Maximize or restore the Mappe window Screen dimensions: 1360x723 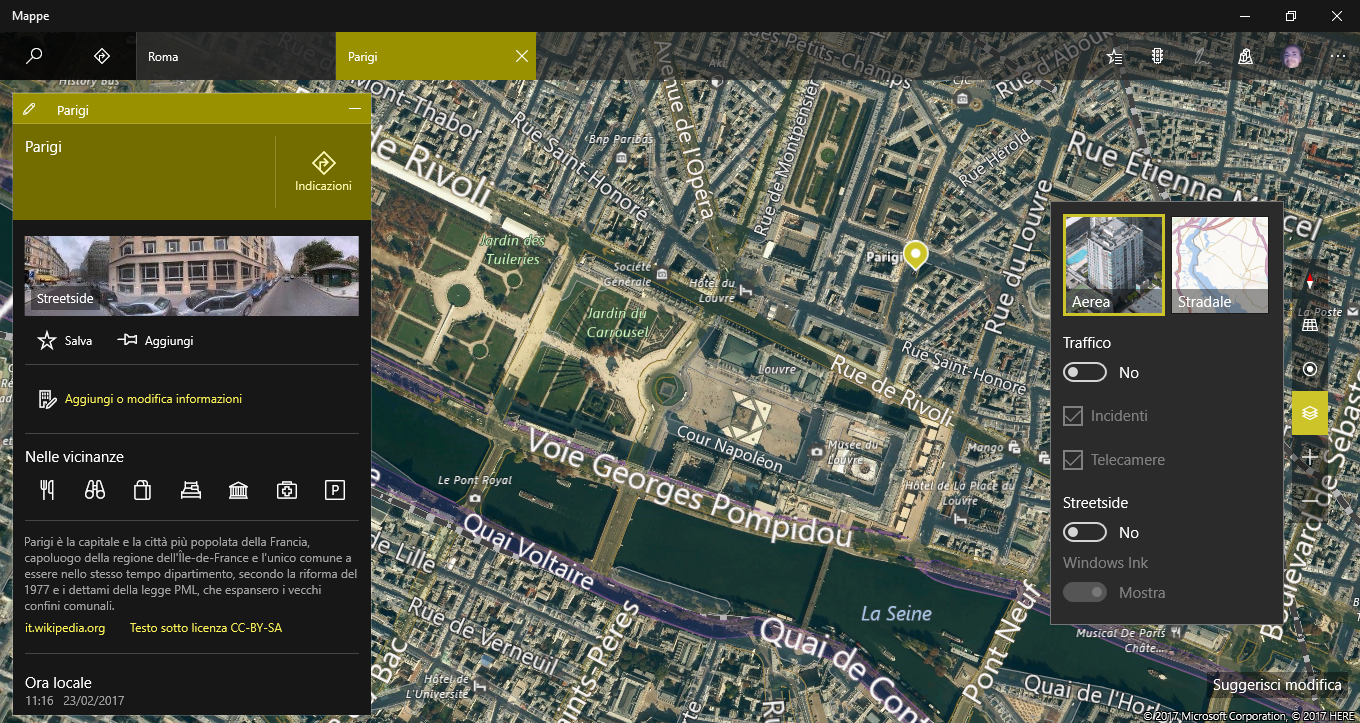click(x=1291, y=16)
